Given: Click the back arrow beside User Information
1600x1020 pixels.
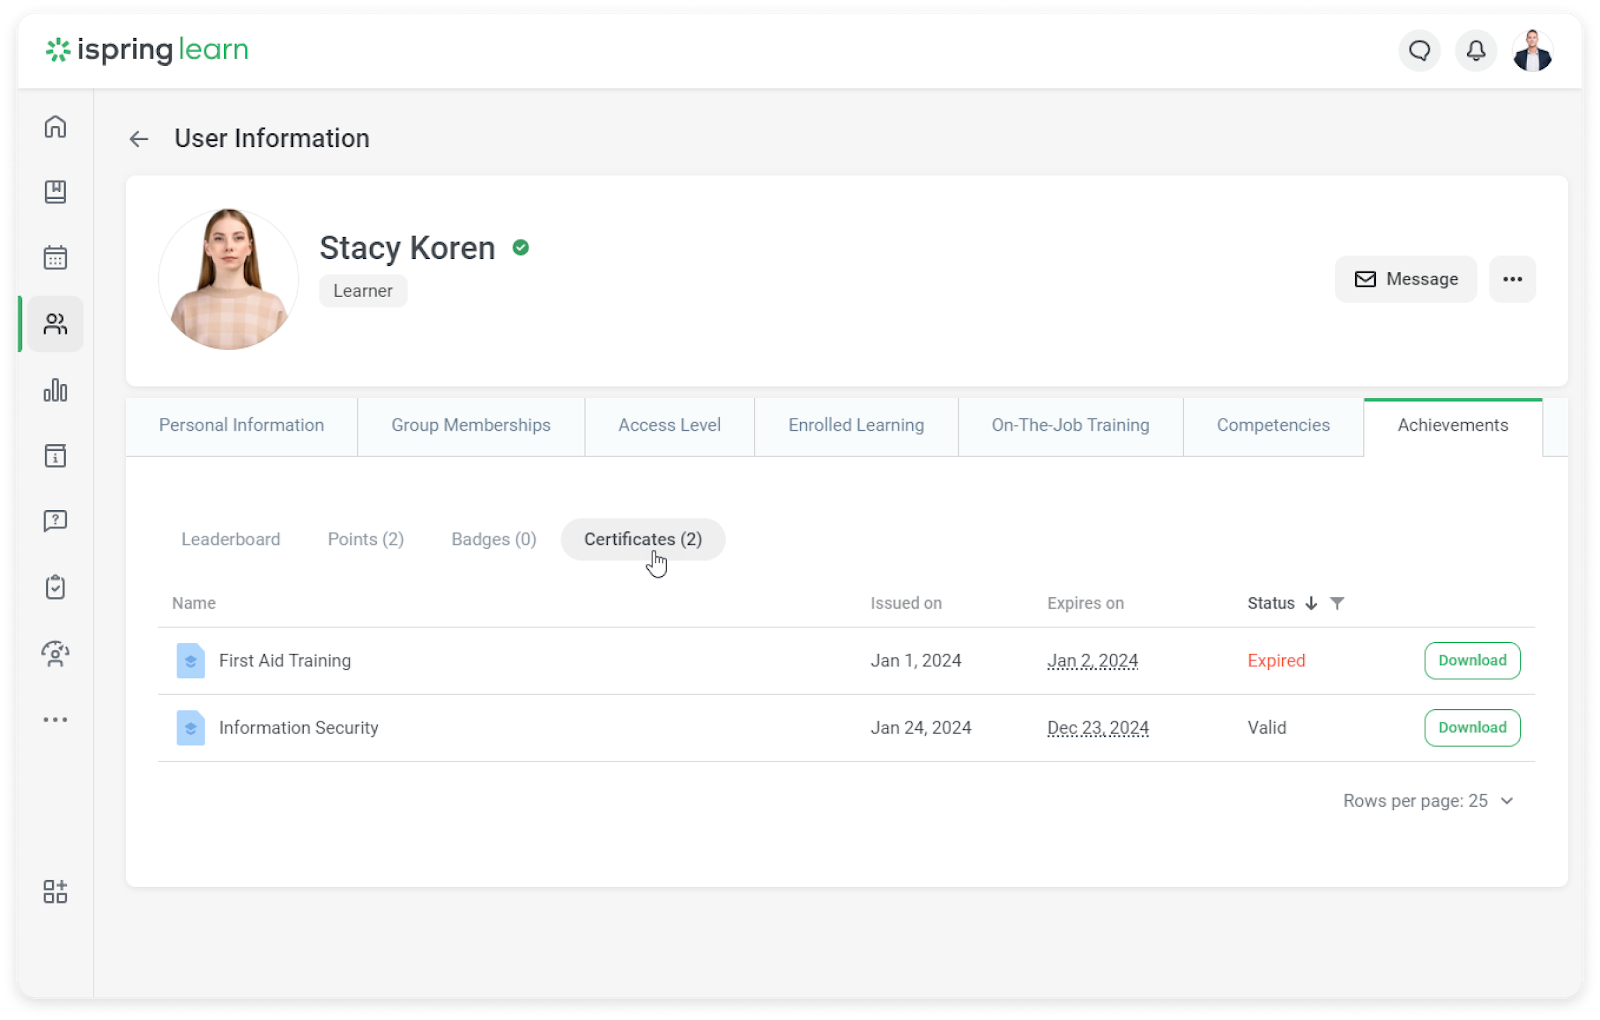Looking at the screenshot, I should coord(139,139).
